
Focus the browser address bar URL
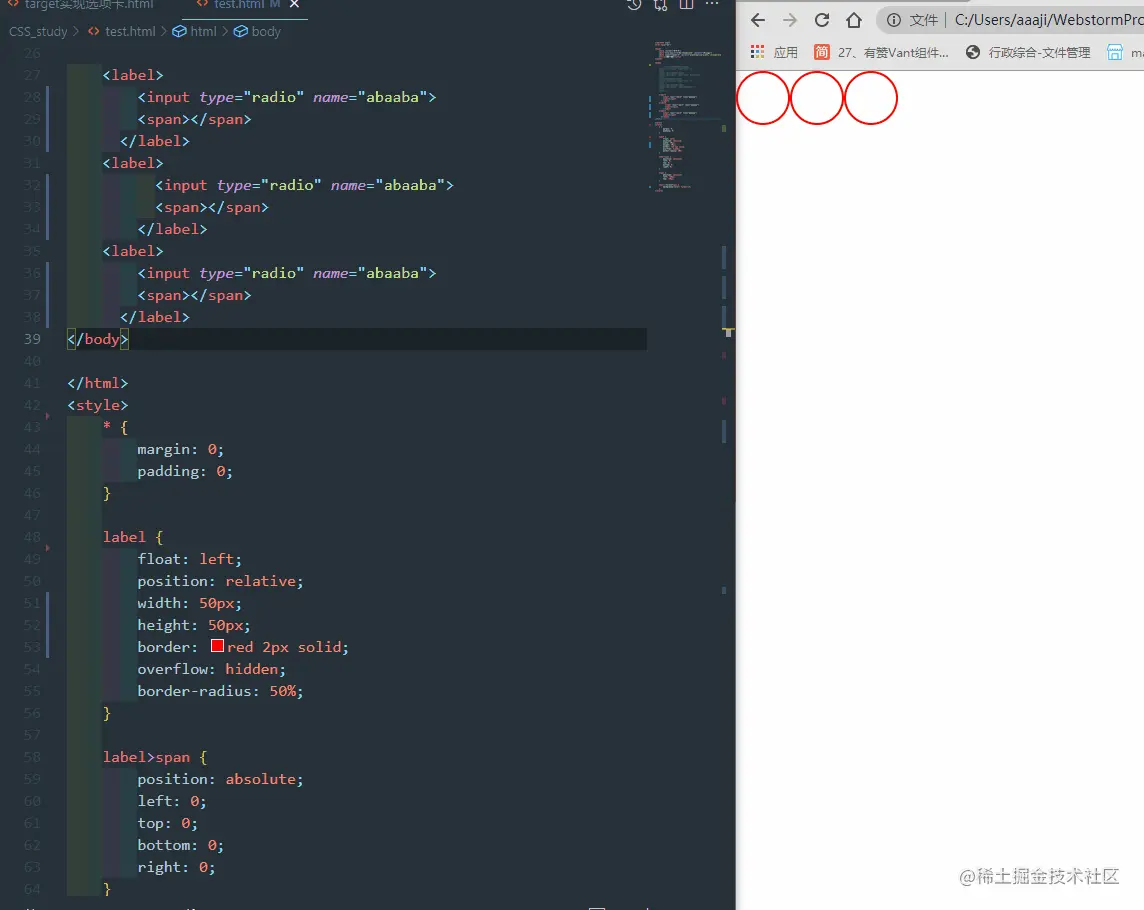(x=1048, y=20)
